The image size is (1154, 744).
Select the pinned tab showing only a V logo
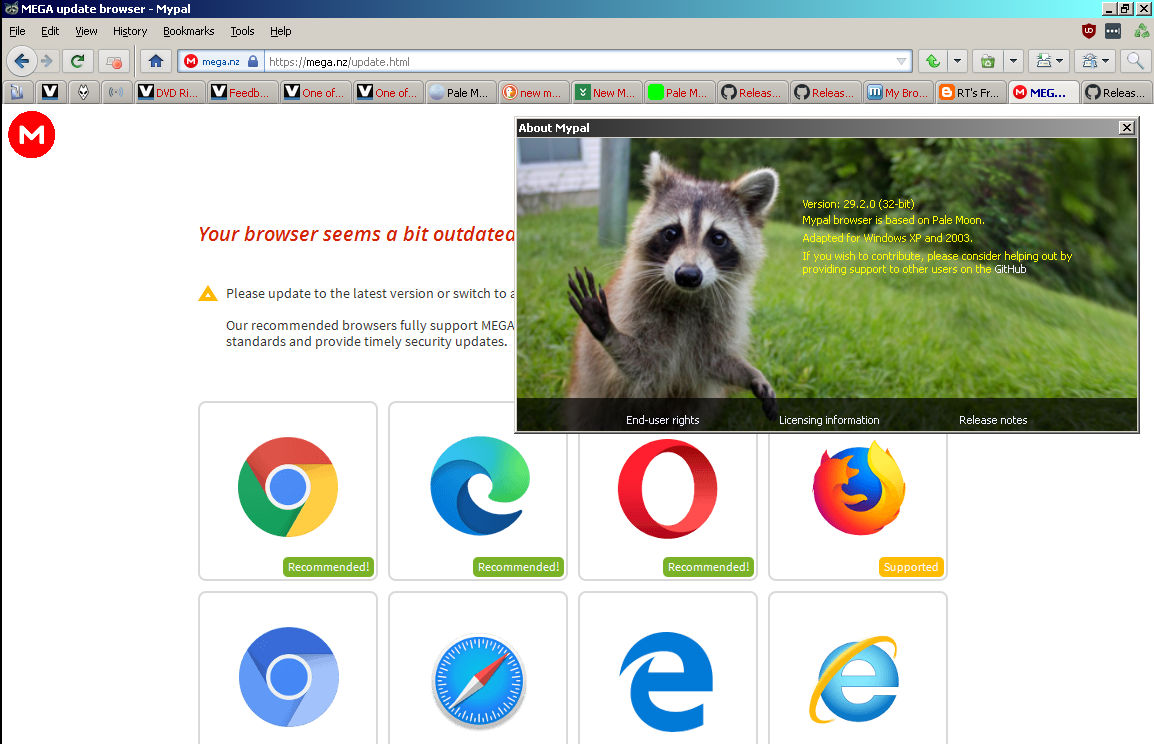[50, 92]
